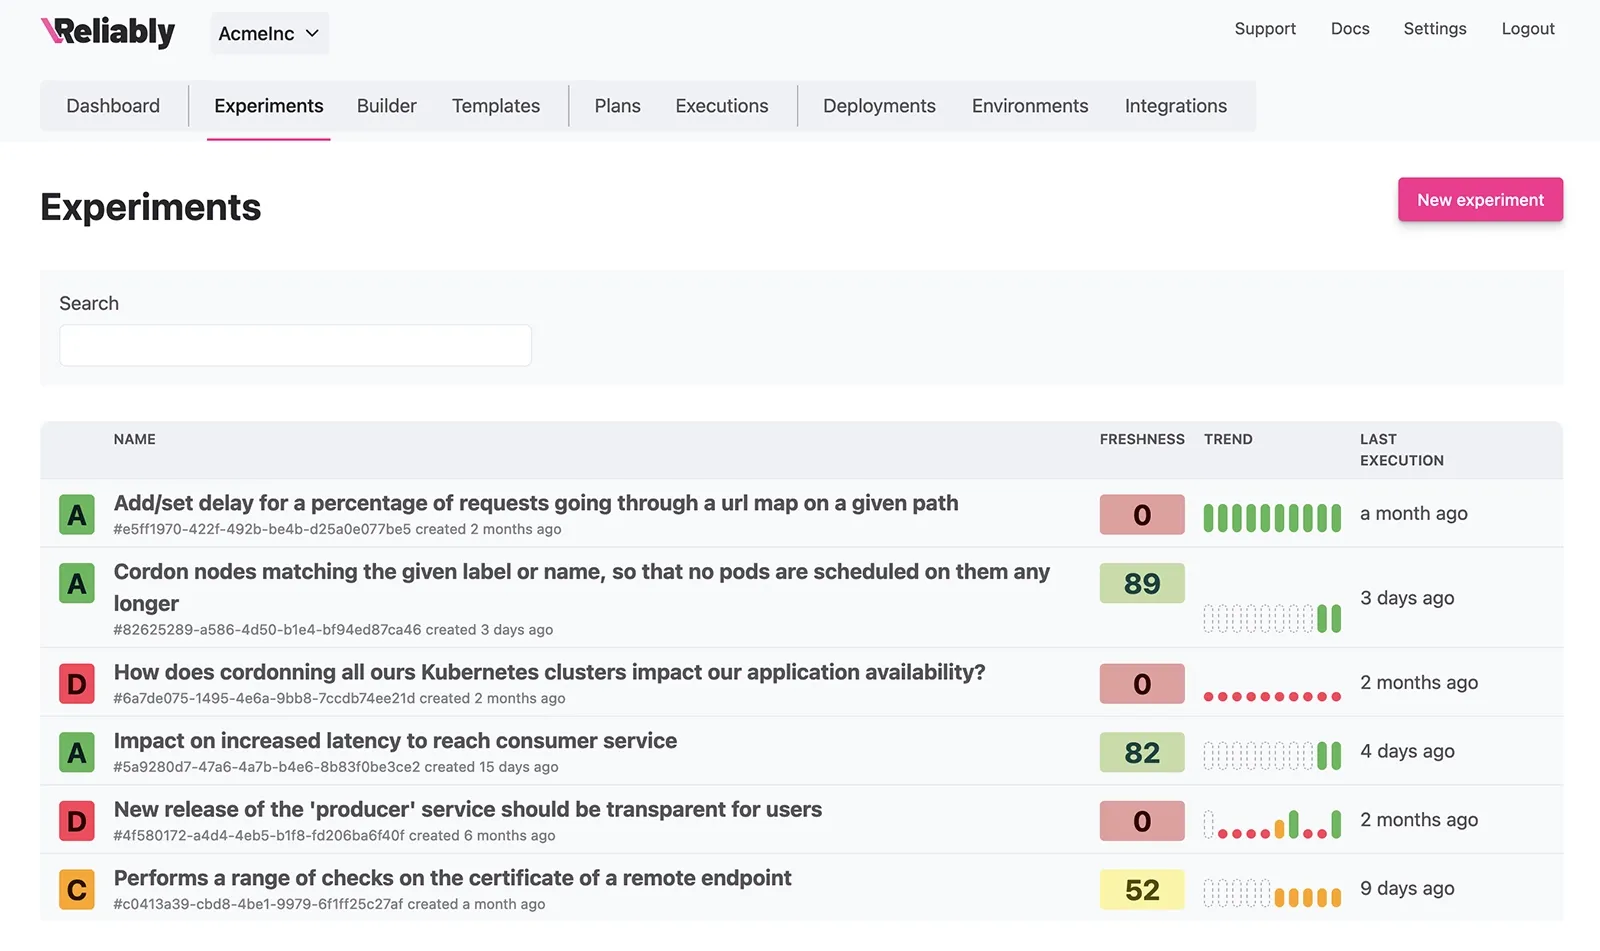
Task: Click '2 months ago' in cordonning Kubernetes row
Action: 1419,683
